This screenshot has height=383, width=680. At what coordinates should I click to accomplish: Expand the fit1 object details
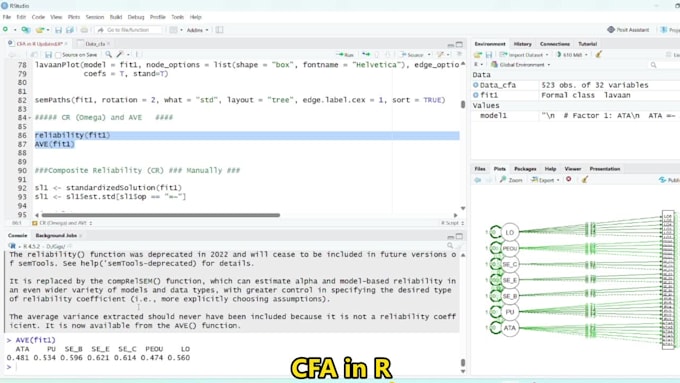pyautogui.click(x=476, y=95)
